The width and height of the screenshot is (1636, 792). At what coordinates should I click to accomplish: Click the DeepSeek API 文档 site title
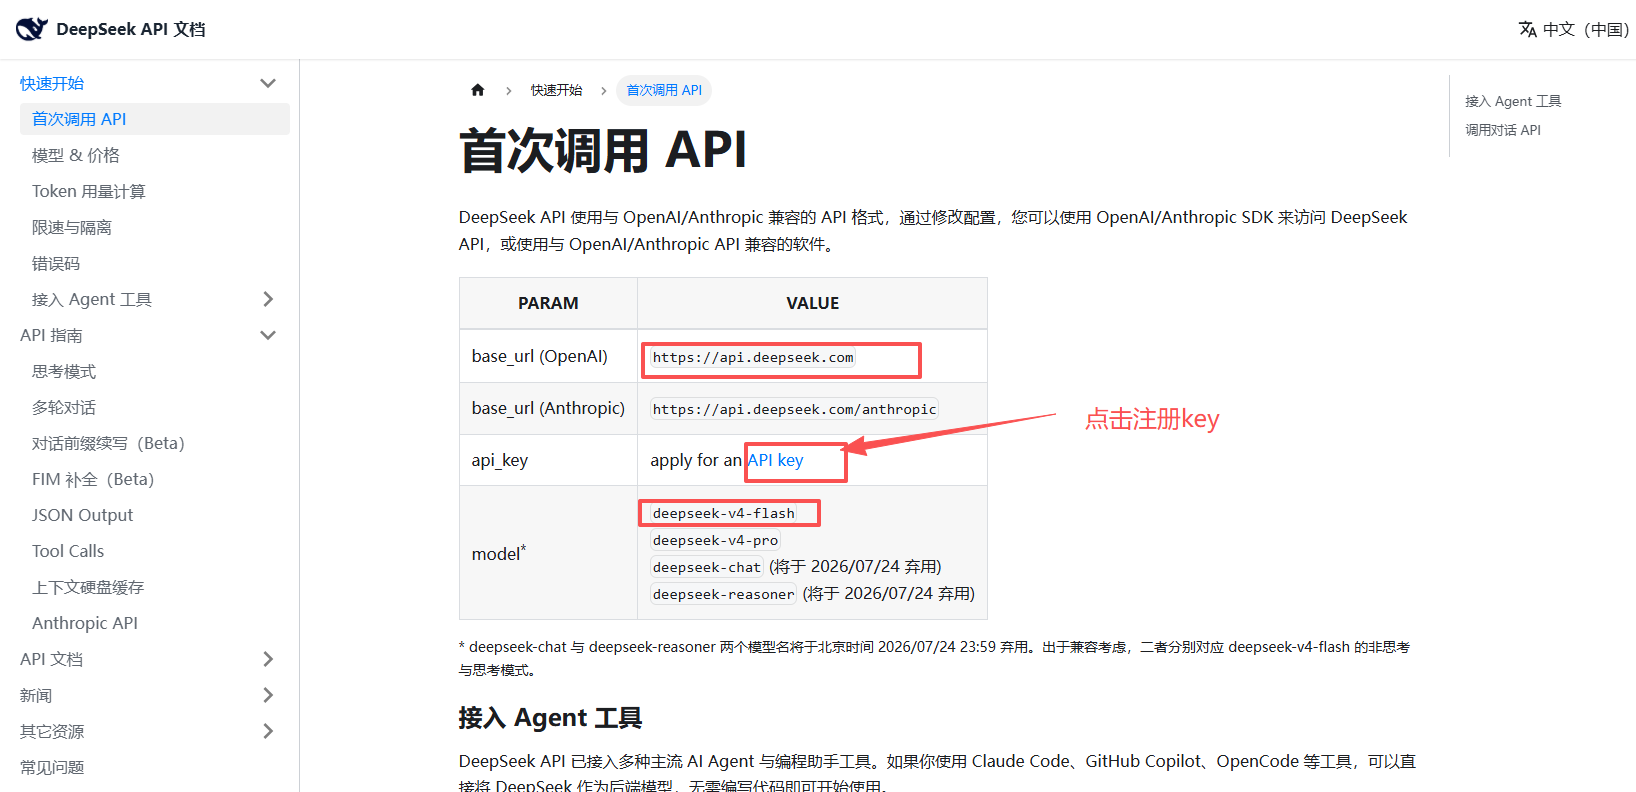pyautogui.click(x=131, y=29)
